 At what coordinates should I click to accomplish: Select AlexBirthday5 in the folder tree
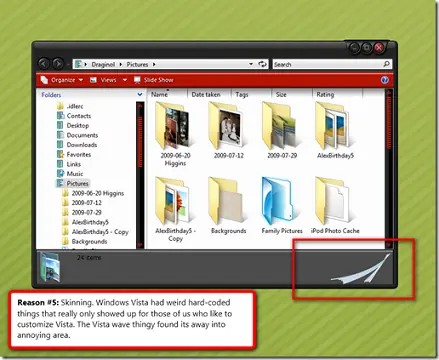(86, 222)
